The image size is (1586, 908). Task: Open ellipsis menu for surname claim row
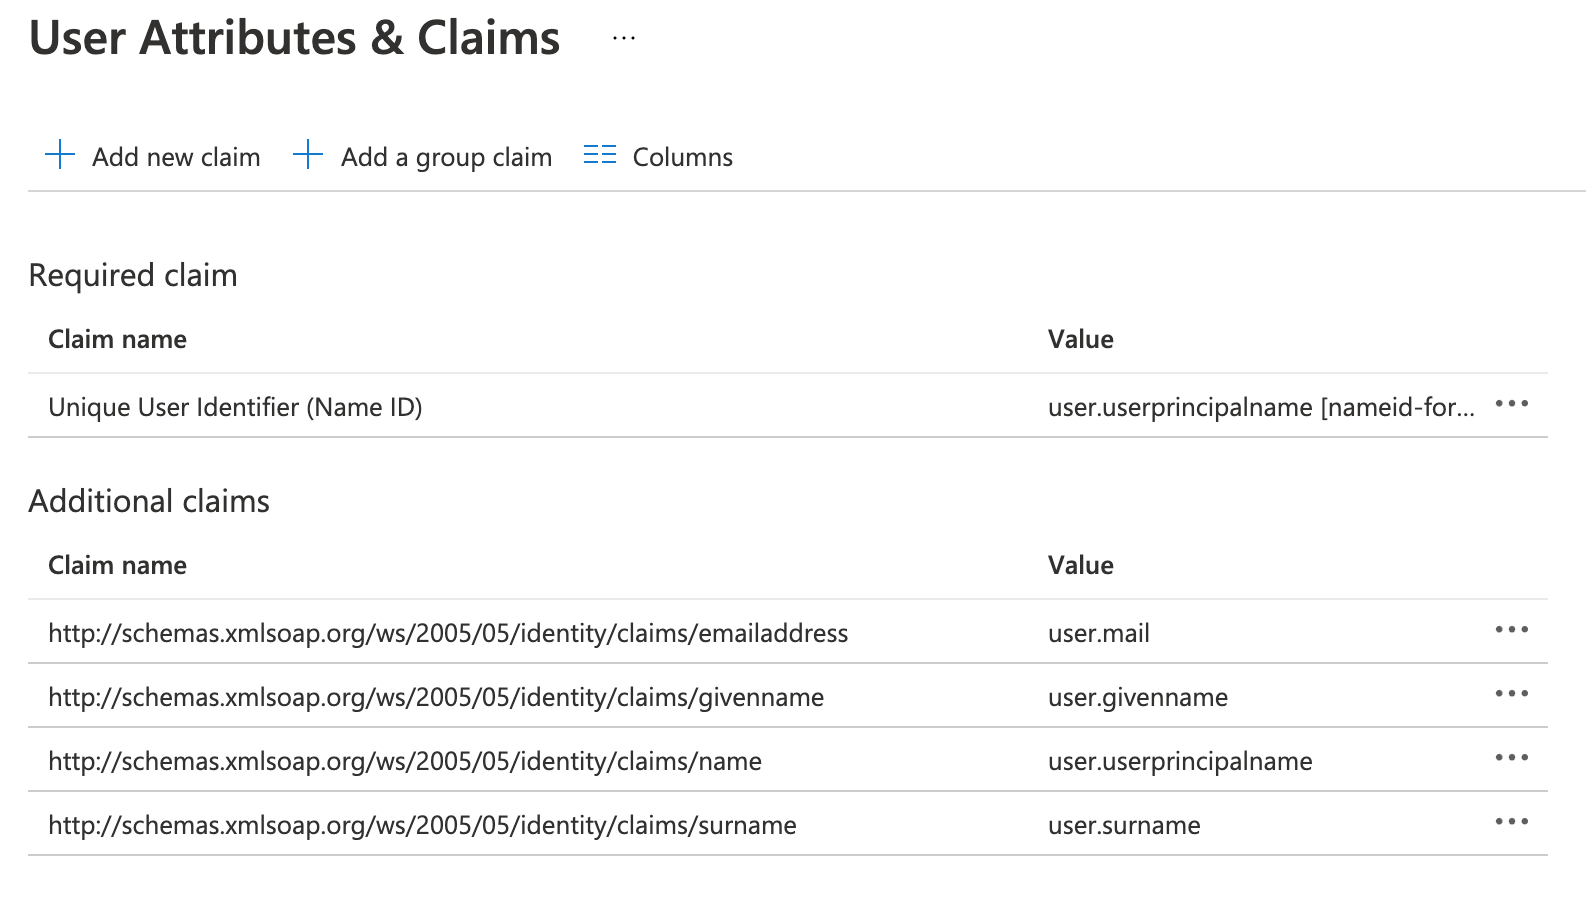point(1511,822)
